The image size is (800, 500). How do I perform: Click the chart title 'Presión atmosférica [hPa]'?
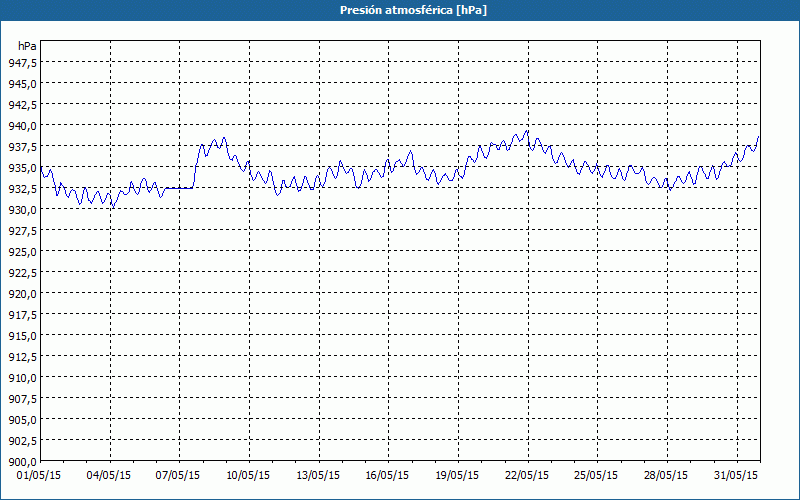(x=413, y=10)
